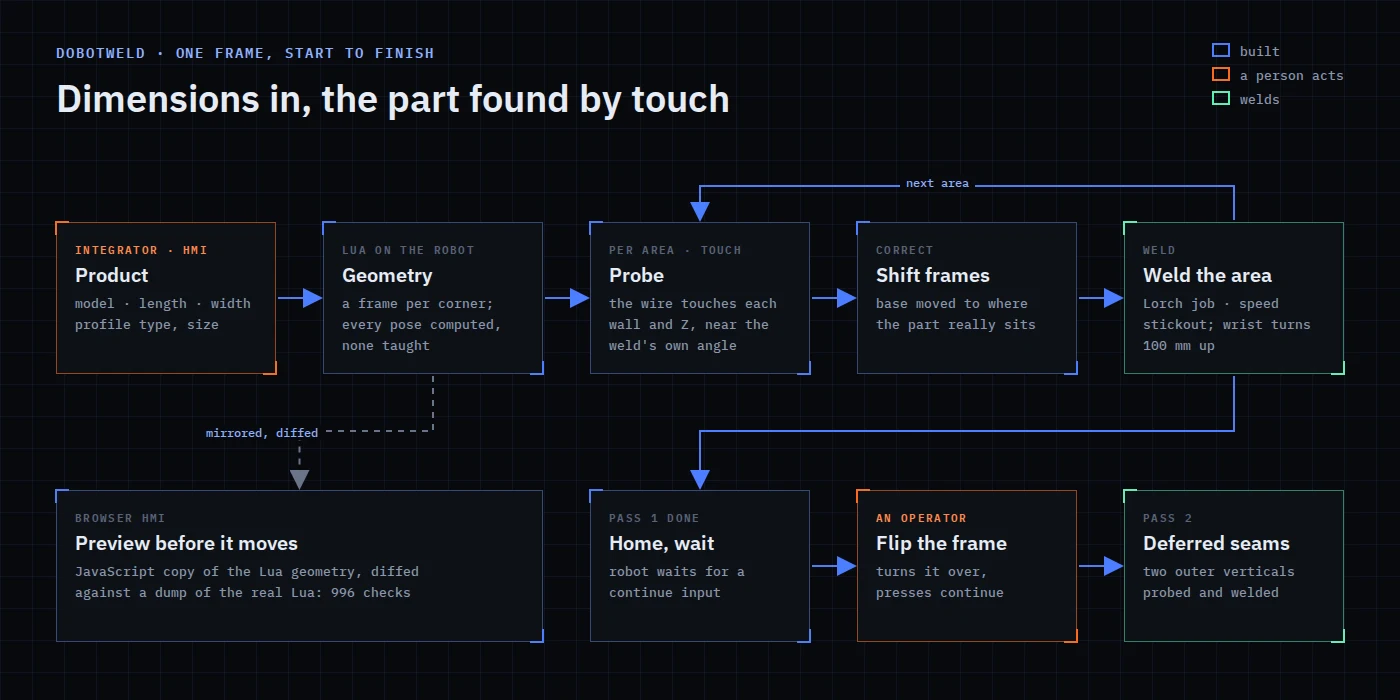The height and width of the screenshot is (700, 1400).
Task: Click the 'INTEGRATOR · HMI' tag
Action: click(141, 250)
